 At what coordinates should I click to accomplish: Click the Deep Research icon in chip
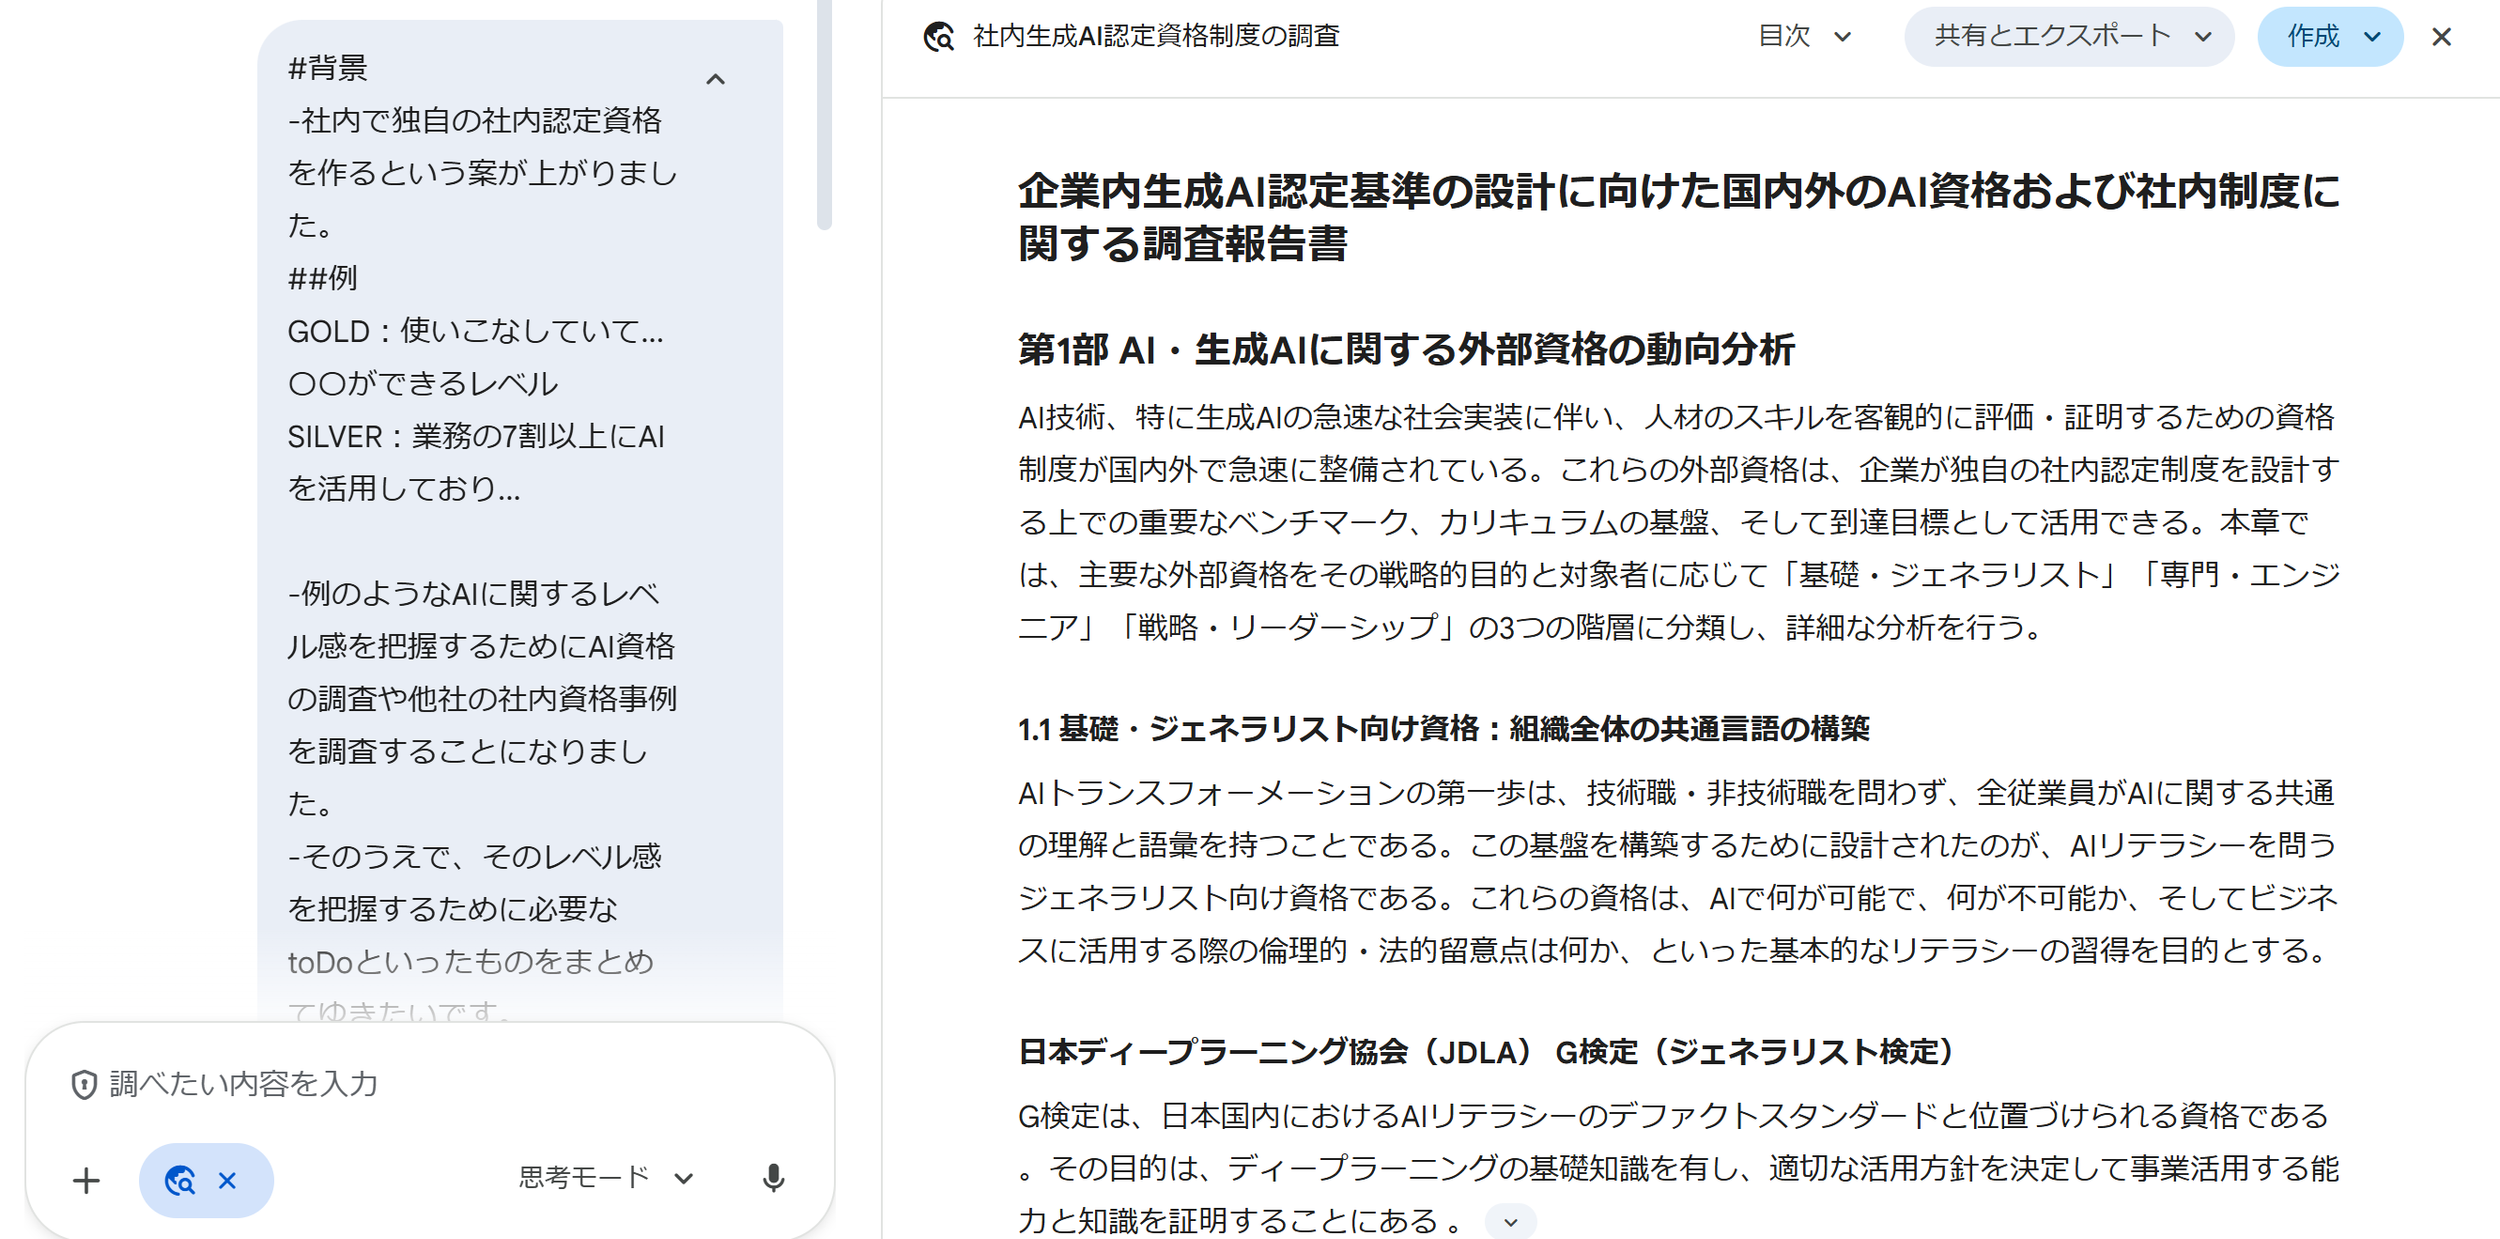(x=180, y=1181)
